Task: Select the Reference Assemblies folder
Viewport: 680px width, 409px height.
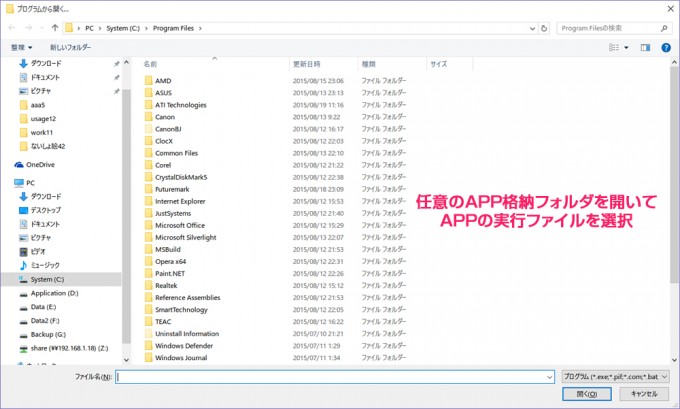Action: click(188, 298)
